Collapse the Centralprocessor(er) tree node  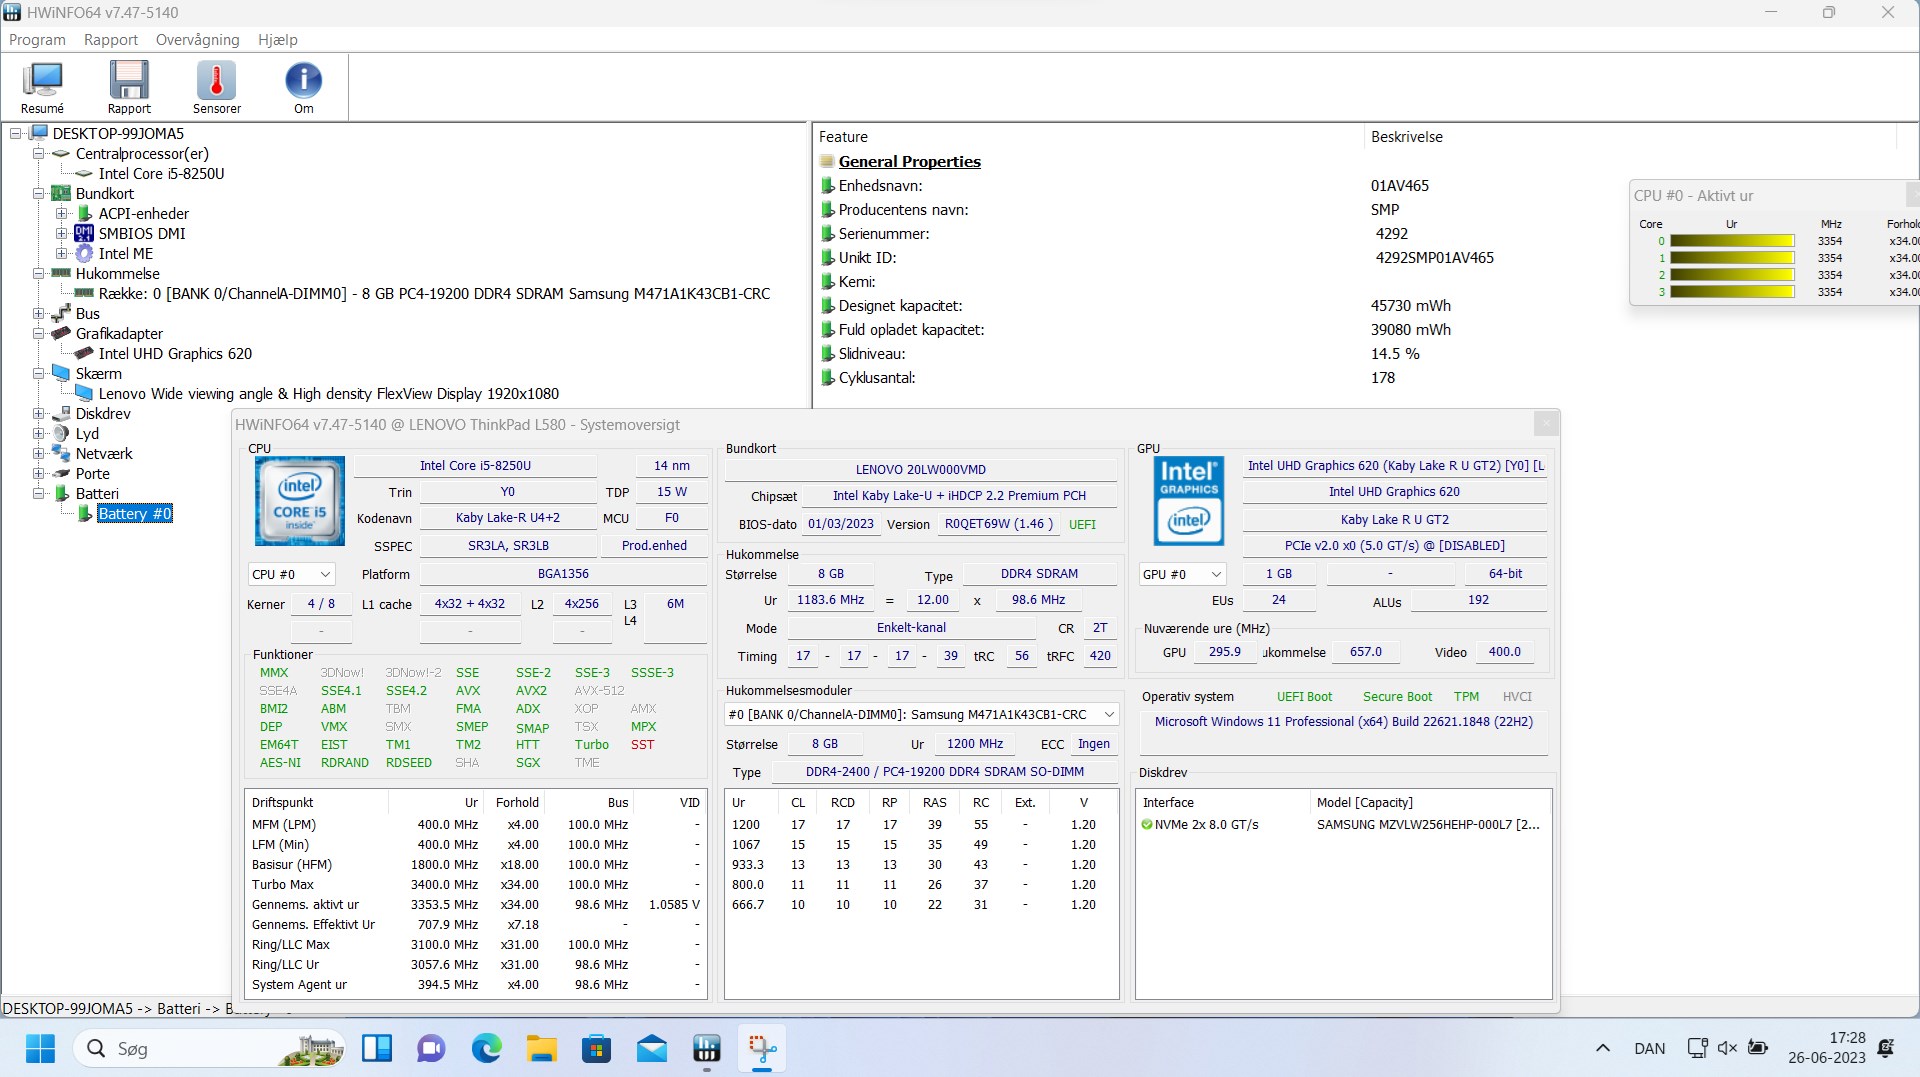point(38,153)
